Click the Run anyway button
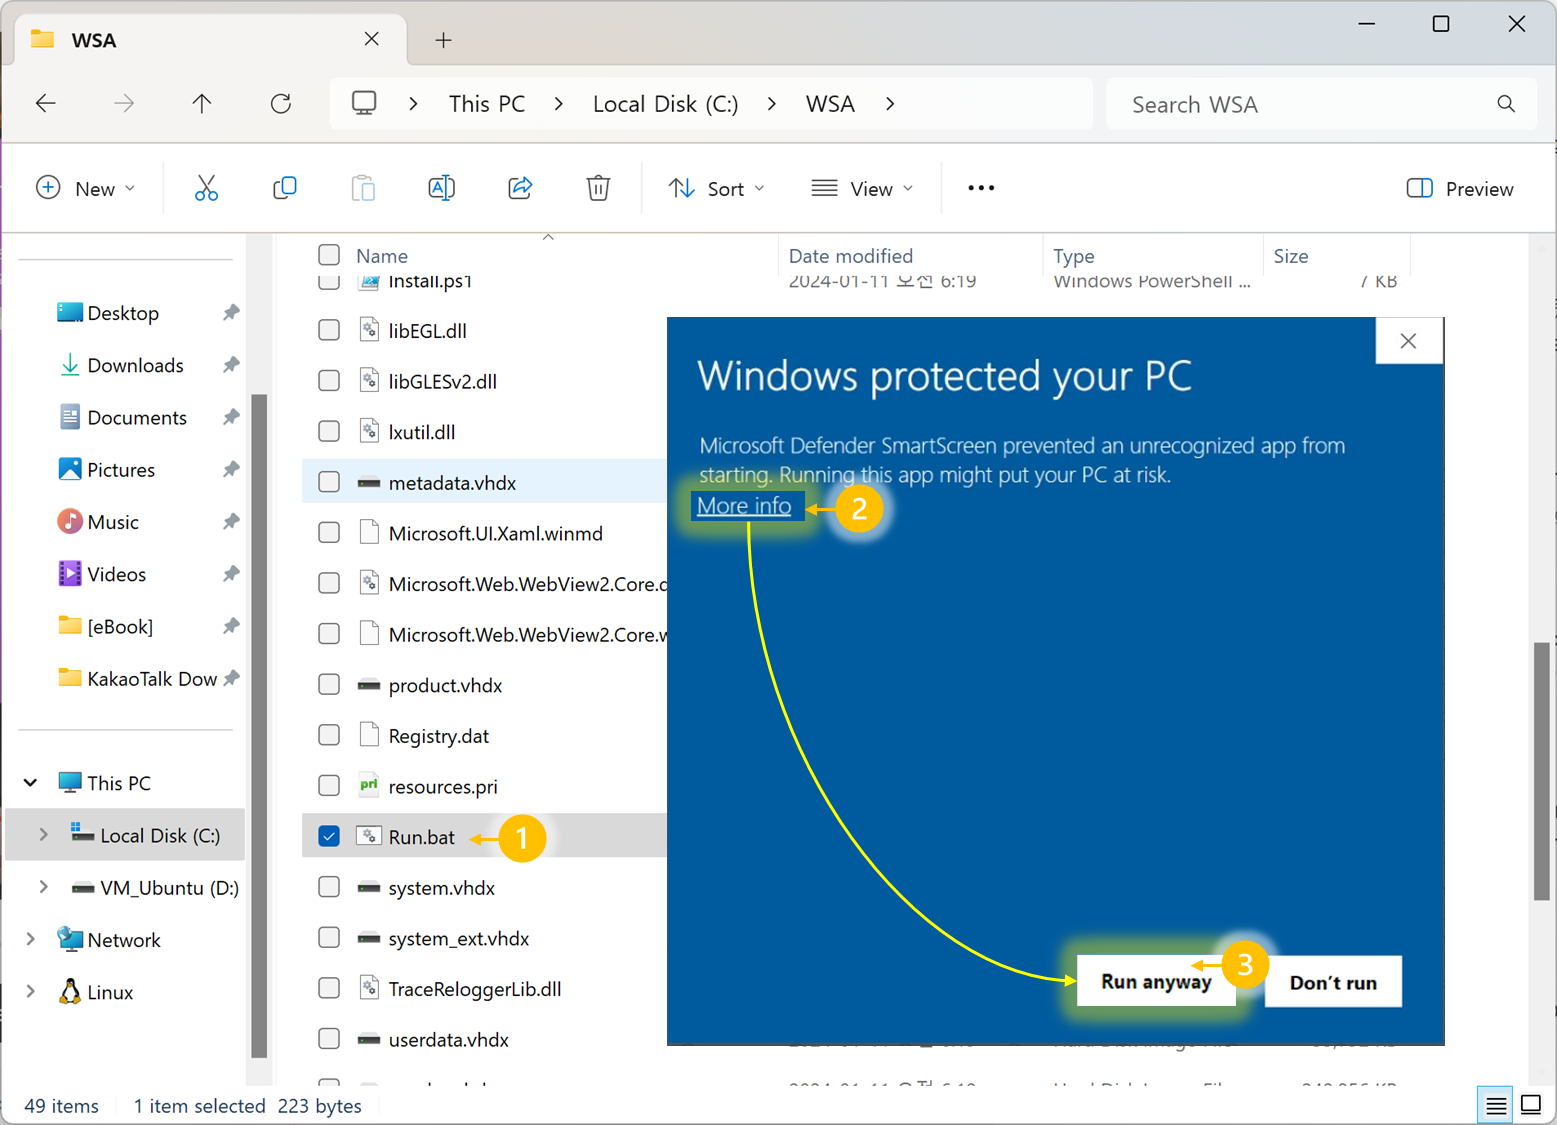Screen dimensions: 1557x1125 (1156, 982)
